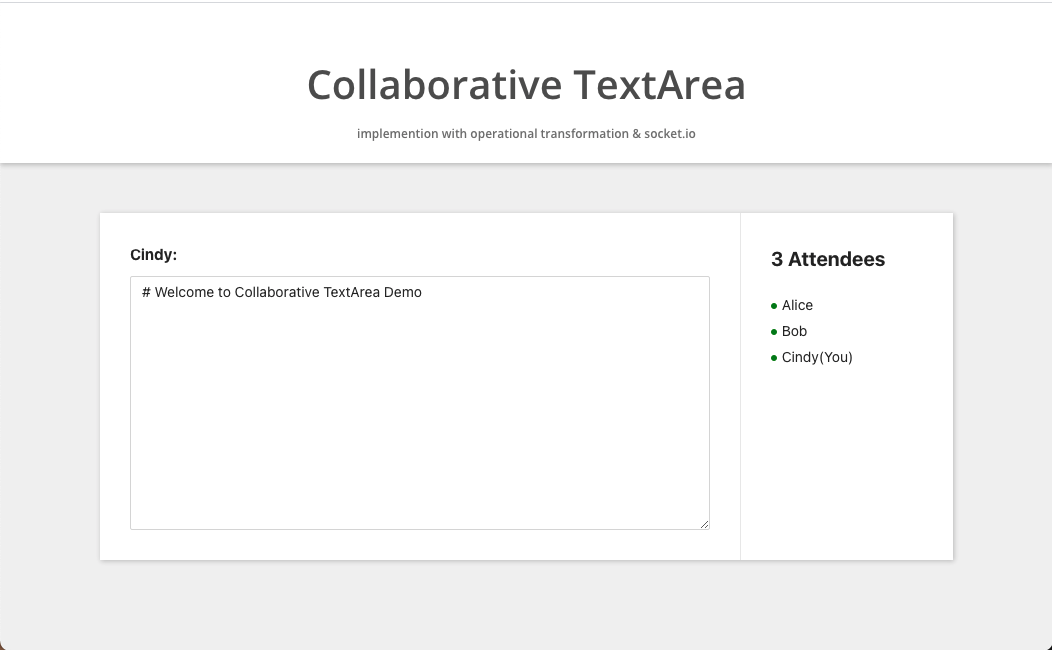
Task: Place cursor on the welcome line text
Action: coord(282,292)
